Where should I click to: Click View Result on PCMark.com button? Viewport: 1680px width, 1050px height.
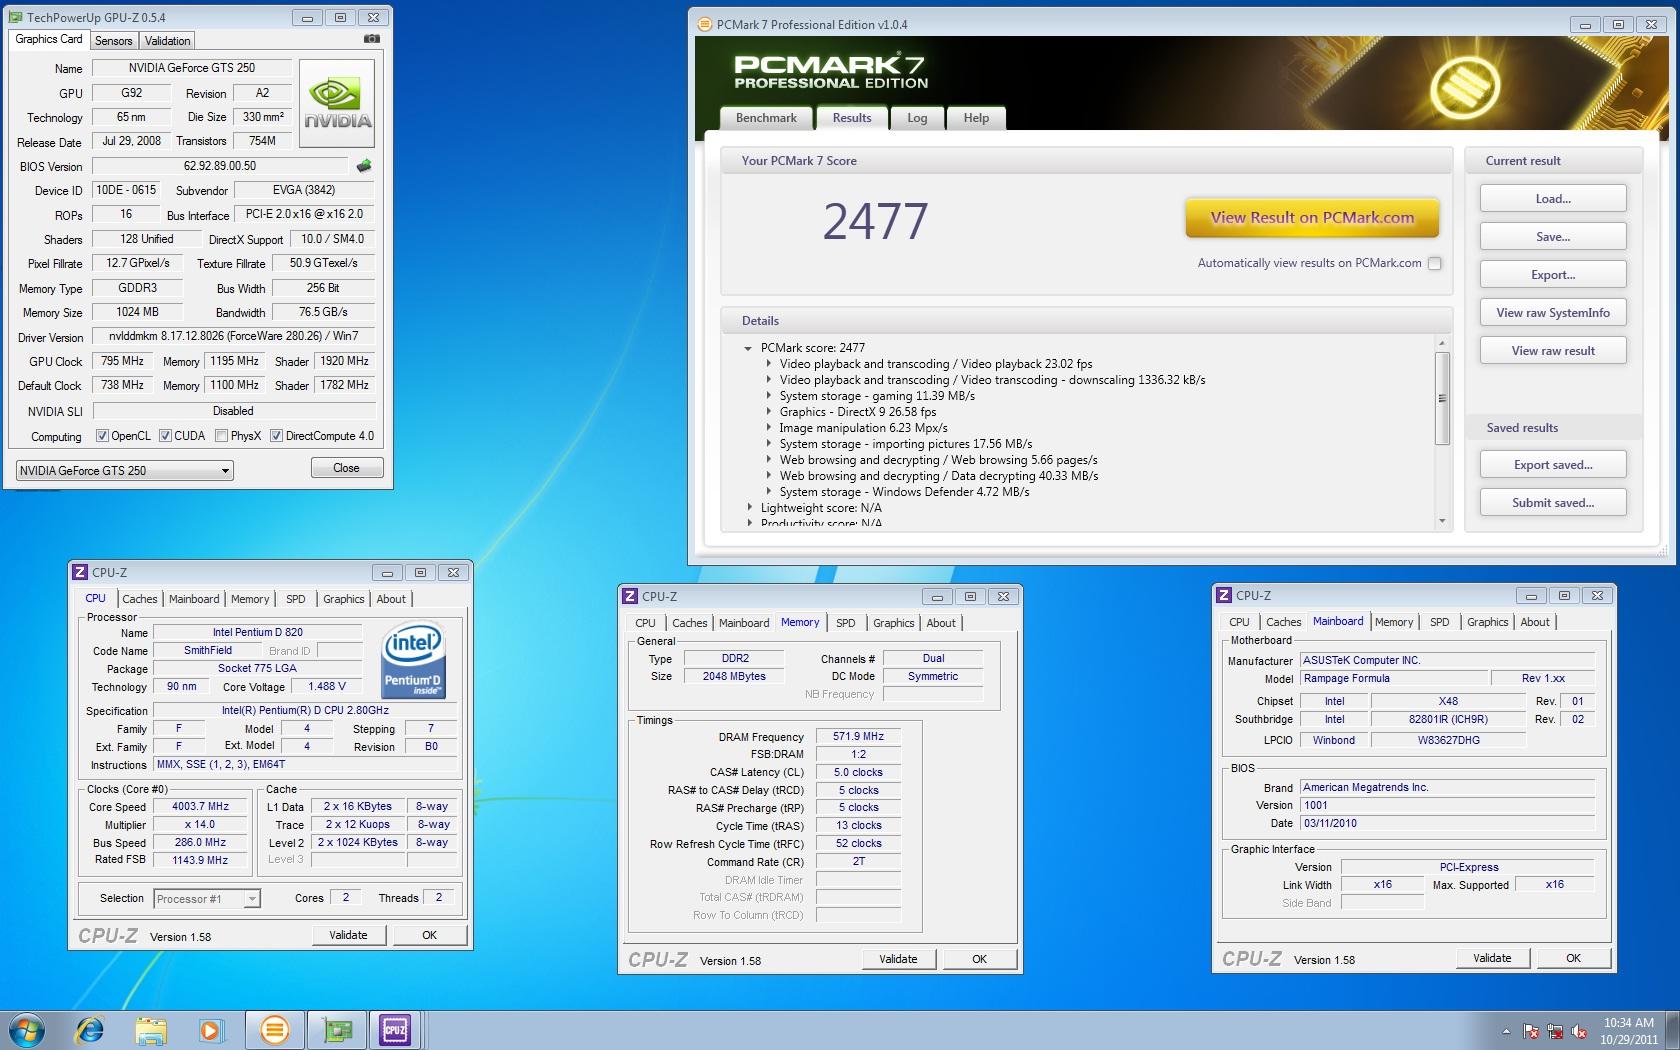1312,218
